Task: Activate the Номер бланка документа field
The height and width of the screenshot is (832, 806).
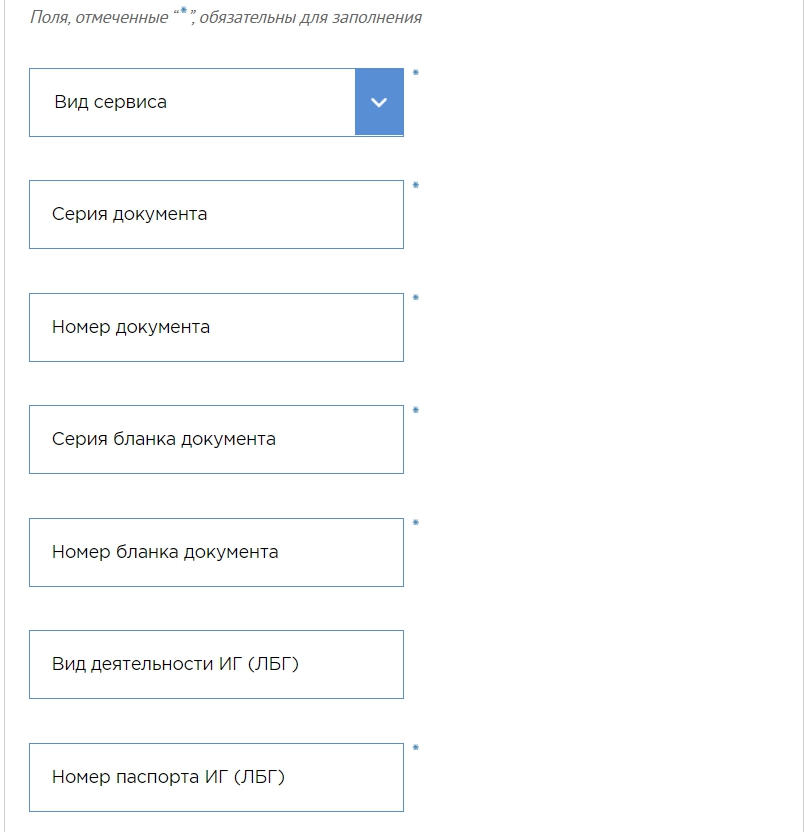Action: pos(216,552)
